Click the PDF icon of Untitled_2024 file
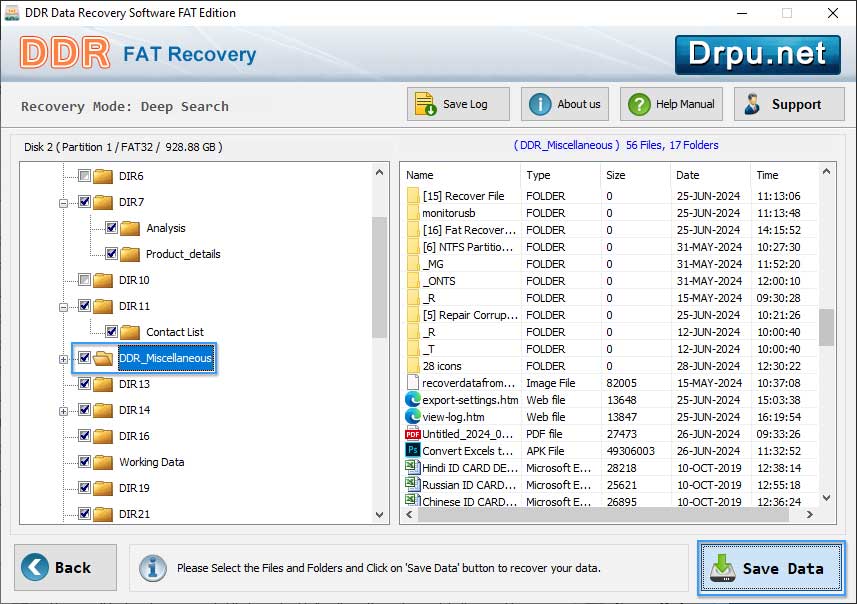Viewport: 857px width, 604px height. pos(413,434)
